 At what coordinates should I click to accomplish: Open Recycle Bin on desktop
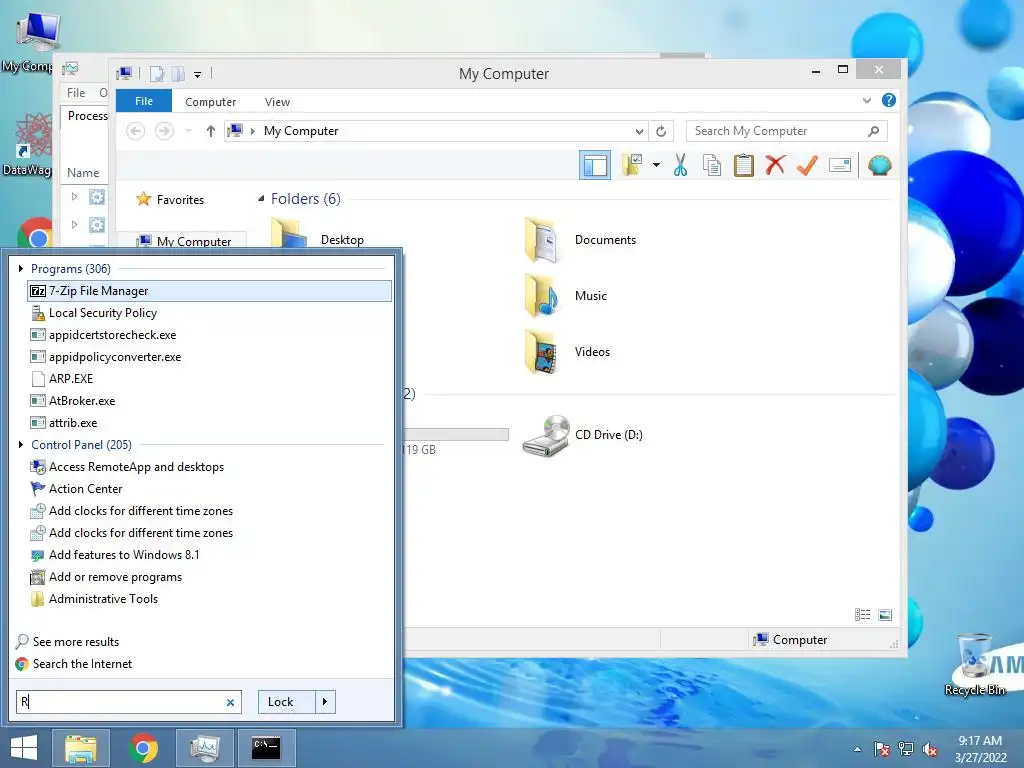pos(975,665)
